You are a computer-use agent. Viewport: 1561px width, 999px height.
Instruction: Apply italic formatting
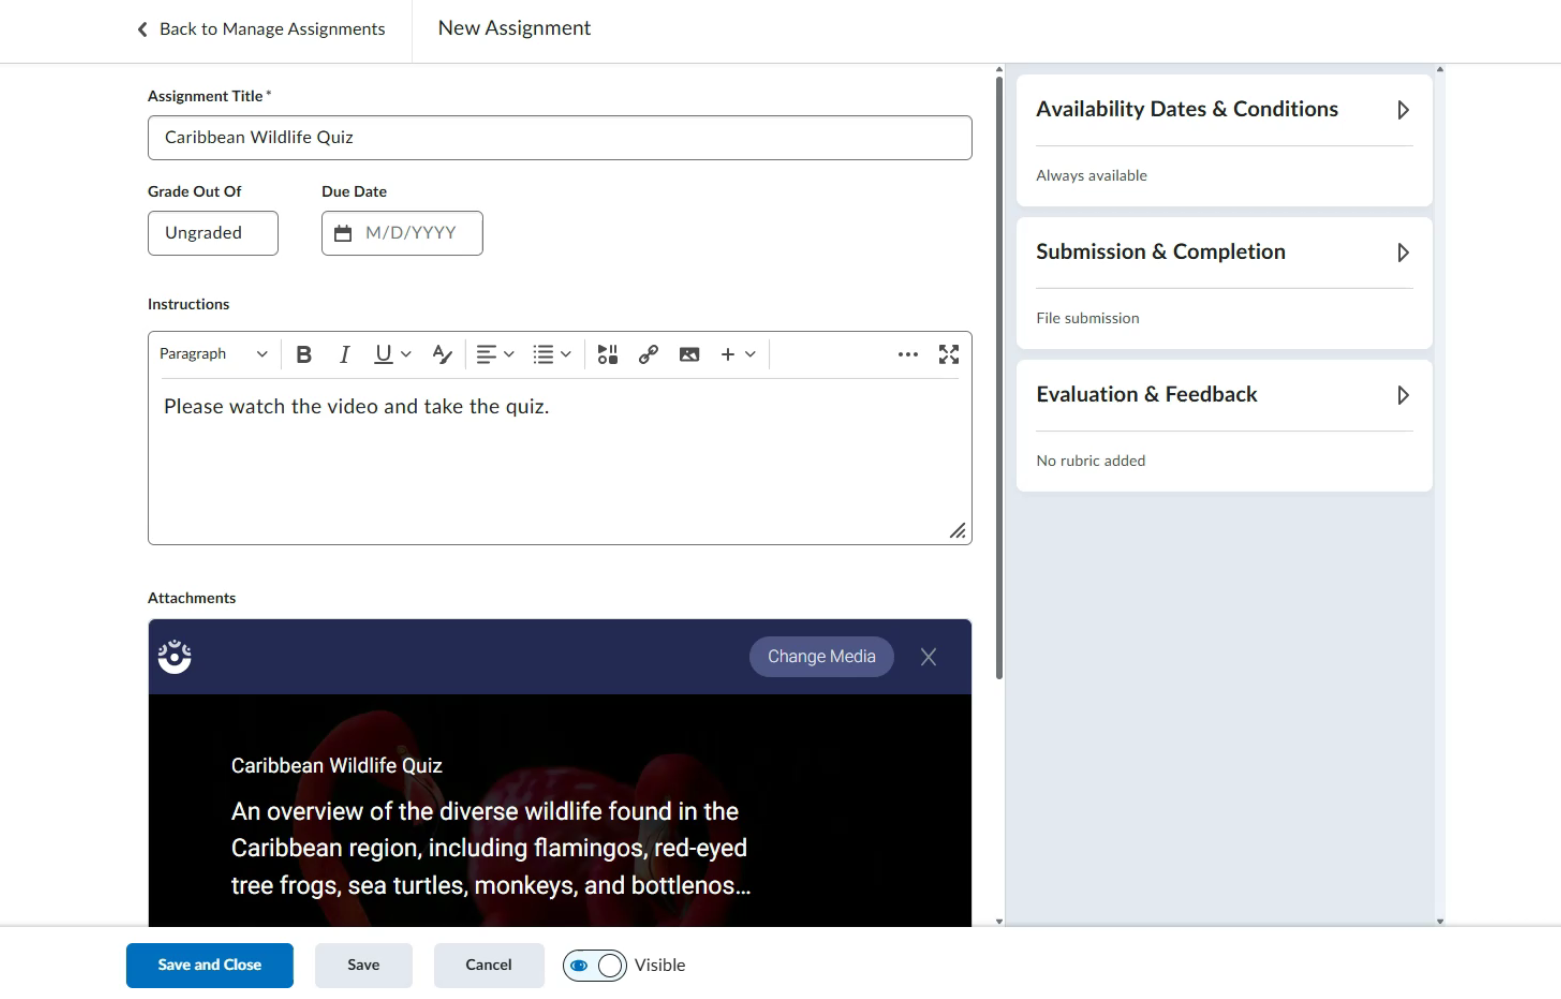pyautogui.click(x=344, y=354)
